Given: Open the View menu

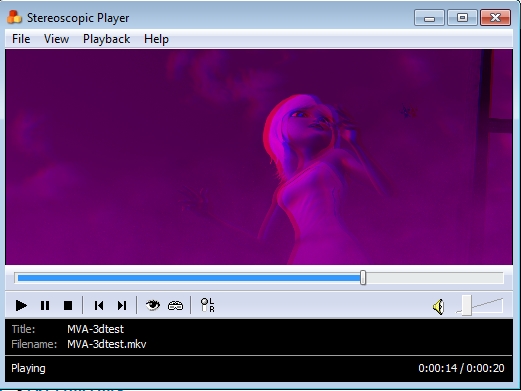Looking at the screenshot, I should (56, 39).
